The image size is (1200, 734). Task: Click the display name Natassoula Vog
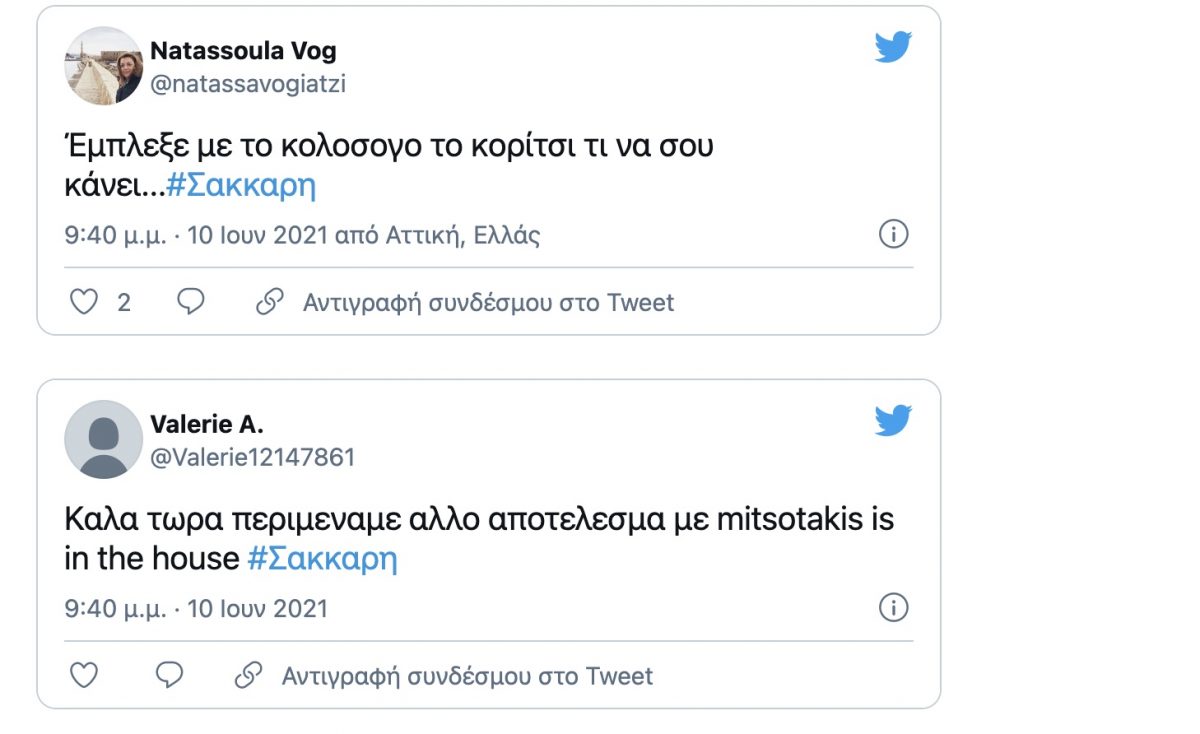pyautogui.click(x=243, y=51)
